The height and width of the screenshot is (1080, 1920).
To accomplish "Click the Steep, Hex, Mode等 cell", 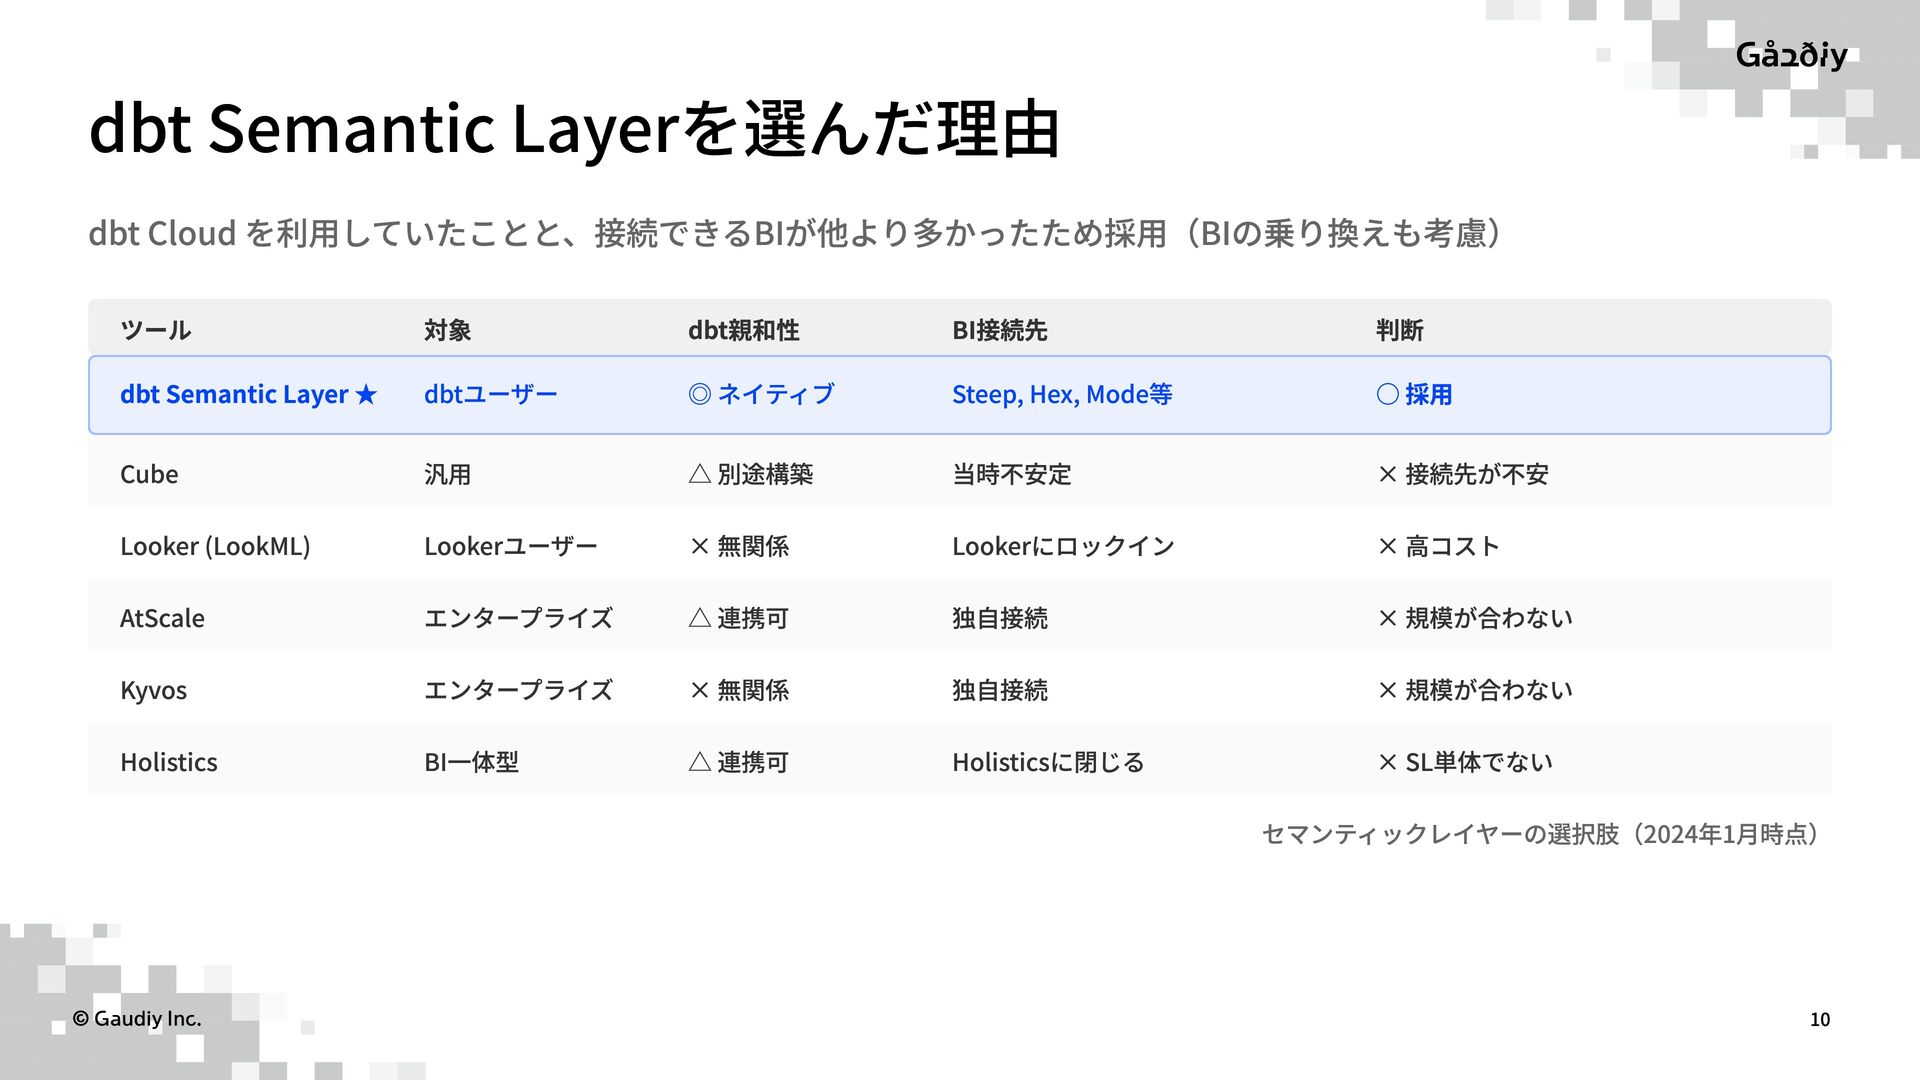I will coord(1061,395).
